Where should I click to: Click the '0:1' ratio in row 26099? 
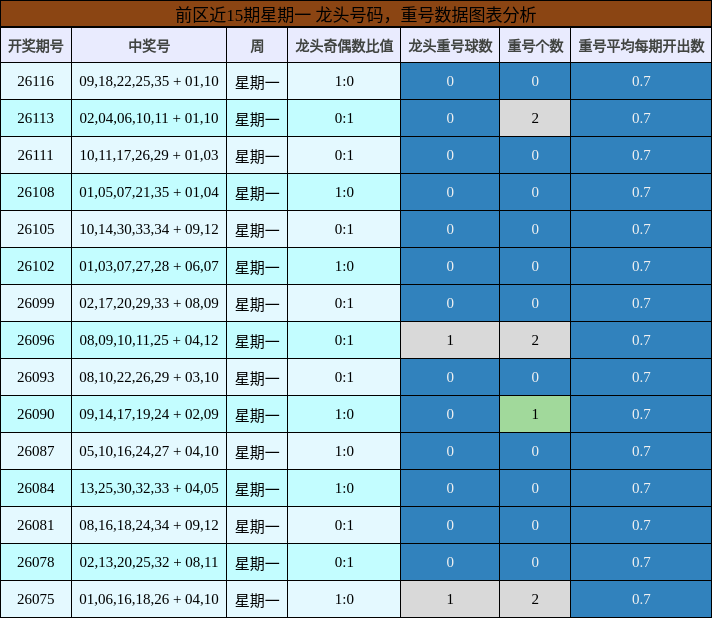coord(344,303)
